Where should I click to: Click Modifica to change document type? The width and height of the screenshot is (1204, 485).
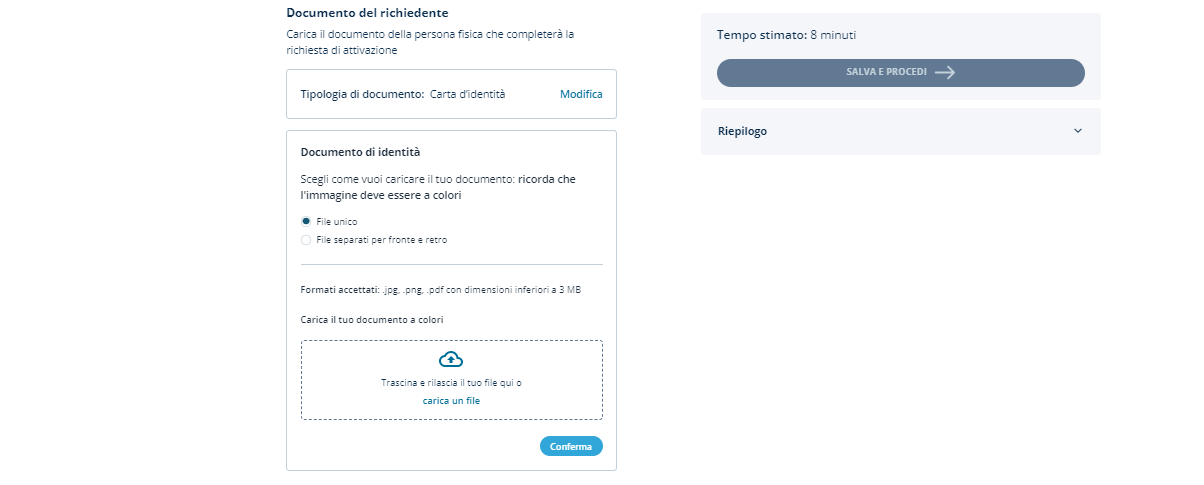click(x=581, y=94)
